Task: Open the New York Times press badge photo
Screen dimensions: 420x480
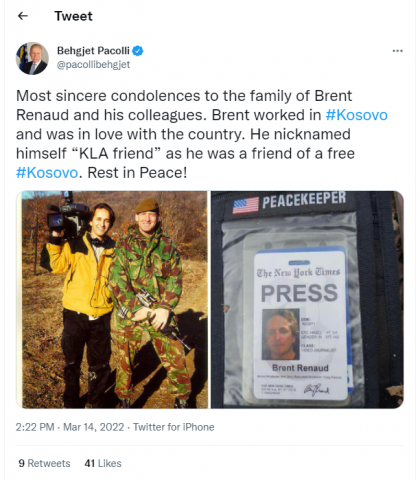Action: click(307, 299)
